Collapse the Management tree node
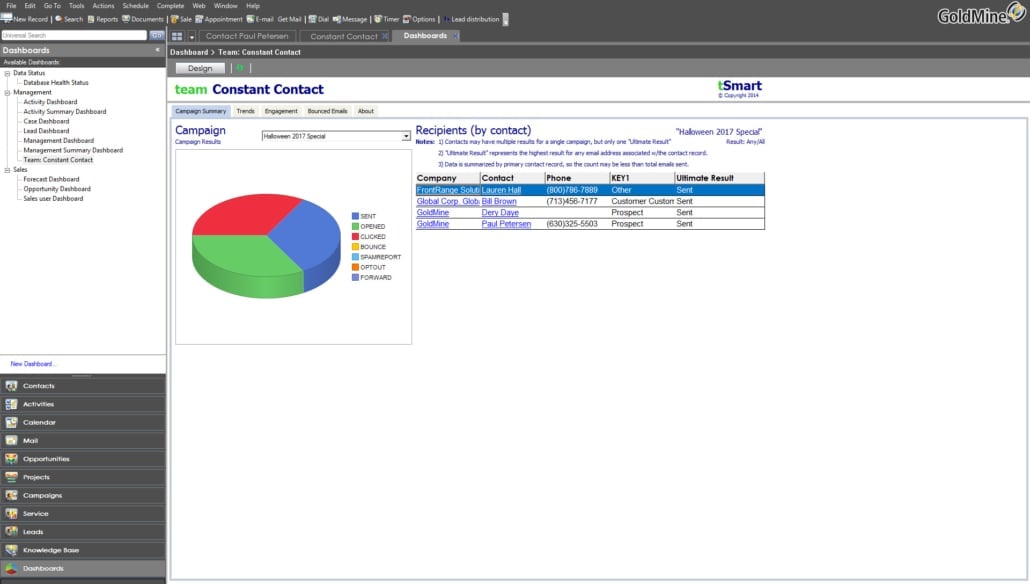 pyautogui.click(x=7, y=93)
